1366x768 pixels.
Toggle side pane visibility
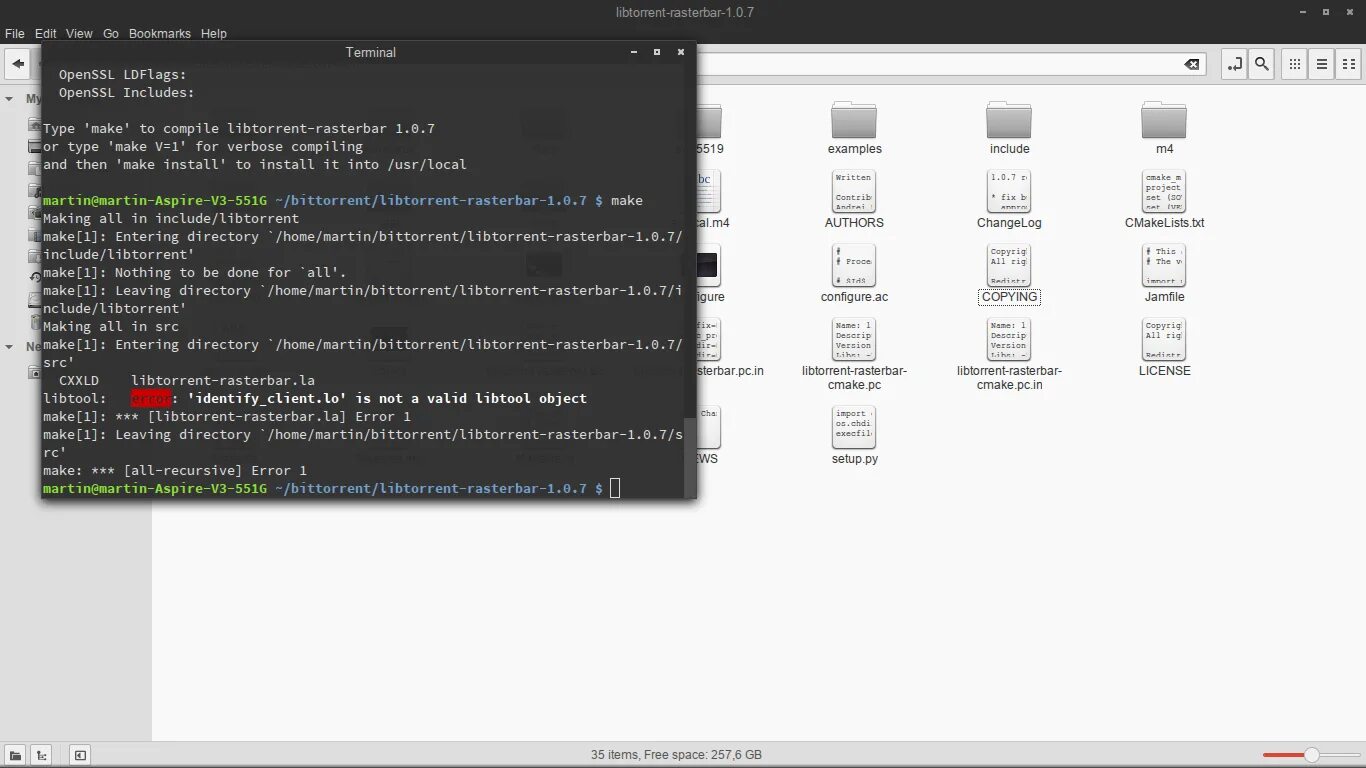click(x=79, y=755)
